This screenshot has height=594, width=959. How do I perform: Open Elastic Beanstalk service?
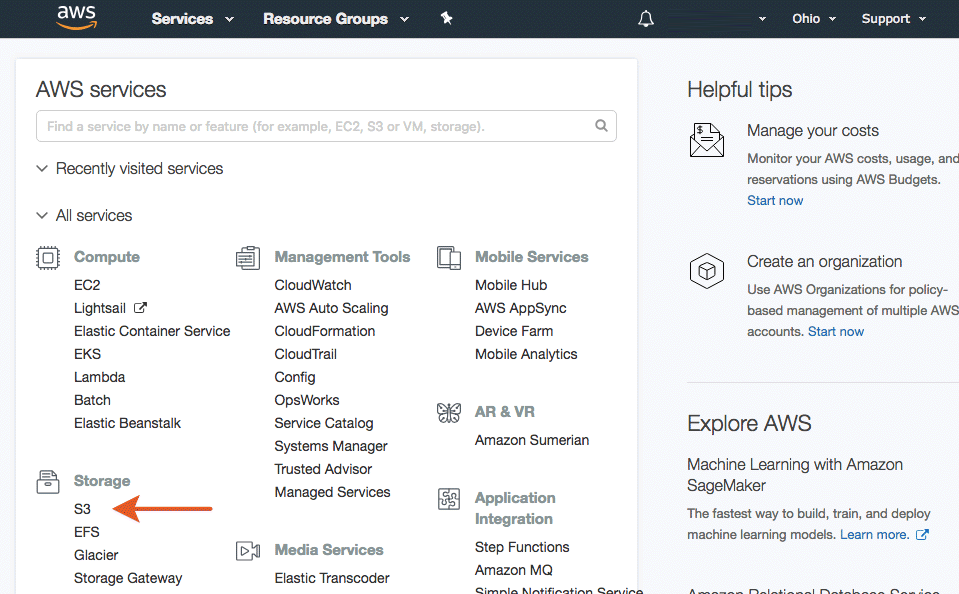[127, 423]
